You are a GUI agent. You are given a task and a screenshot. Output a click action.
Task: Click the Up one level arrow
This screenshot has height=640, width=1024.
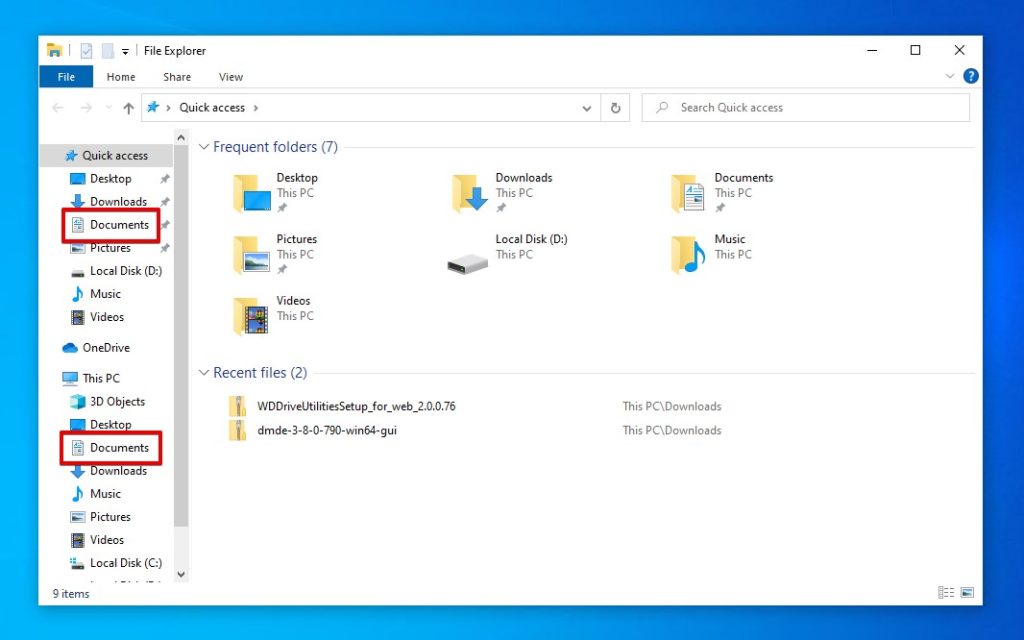pos(129,108)
